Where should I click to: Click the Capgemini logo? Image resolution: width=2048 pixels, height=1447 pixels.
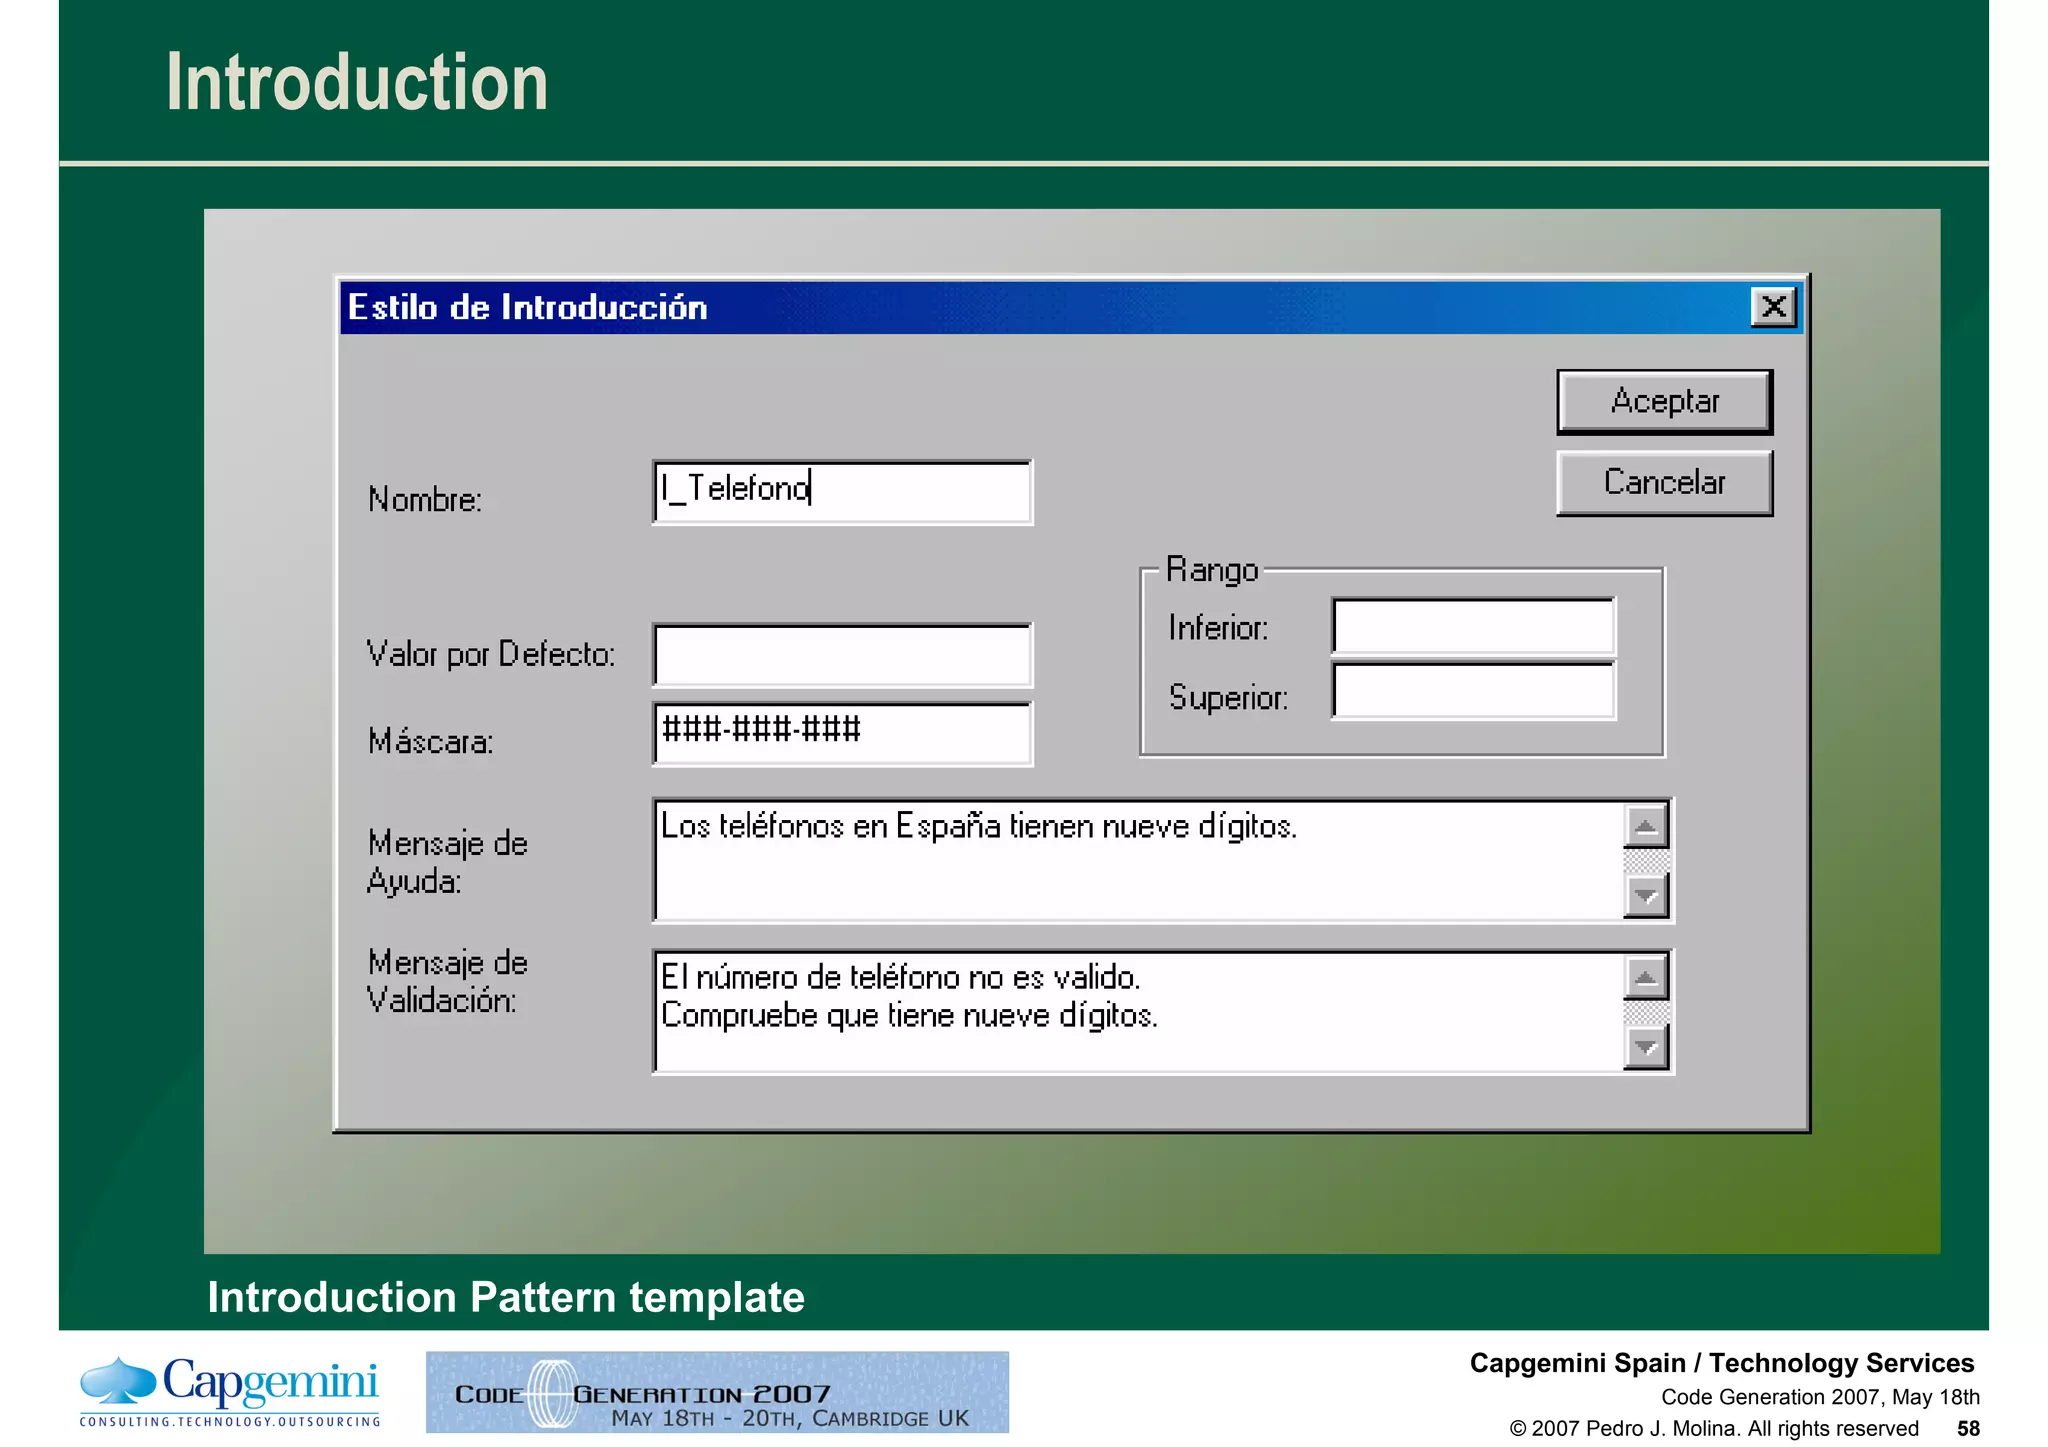(230, 1391)
